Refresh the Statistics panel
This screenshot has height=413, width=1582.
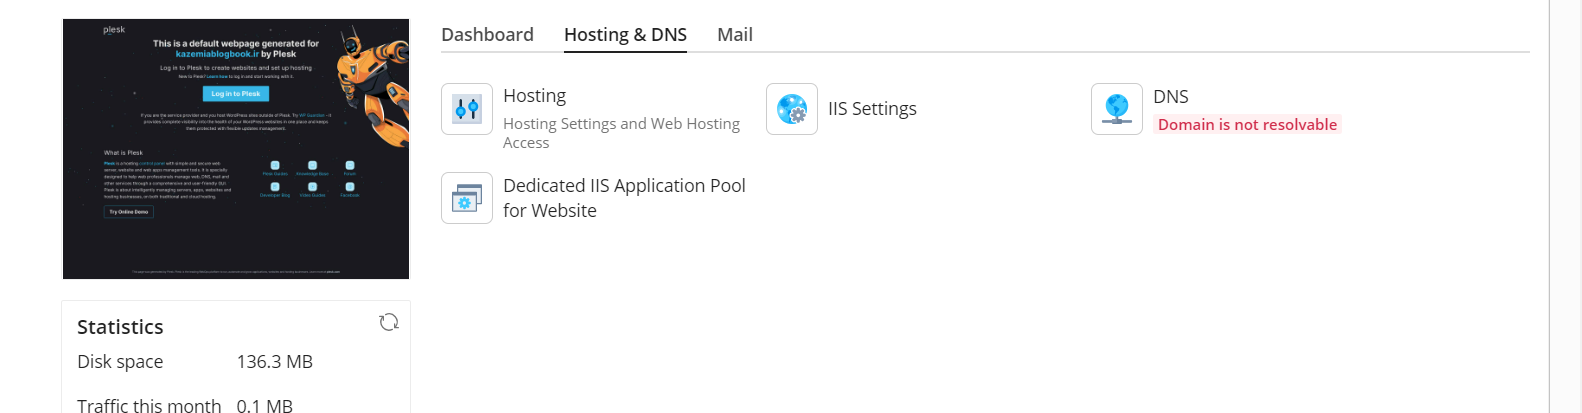(389, 322)
